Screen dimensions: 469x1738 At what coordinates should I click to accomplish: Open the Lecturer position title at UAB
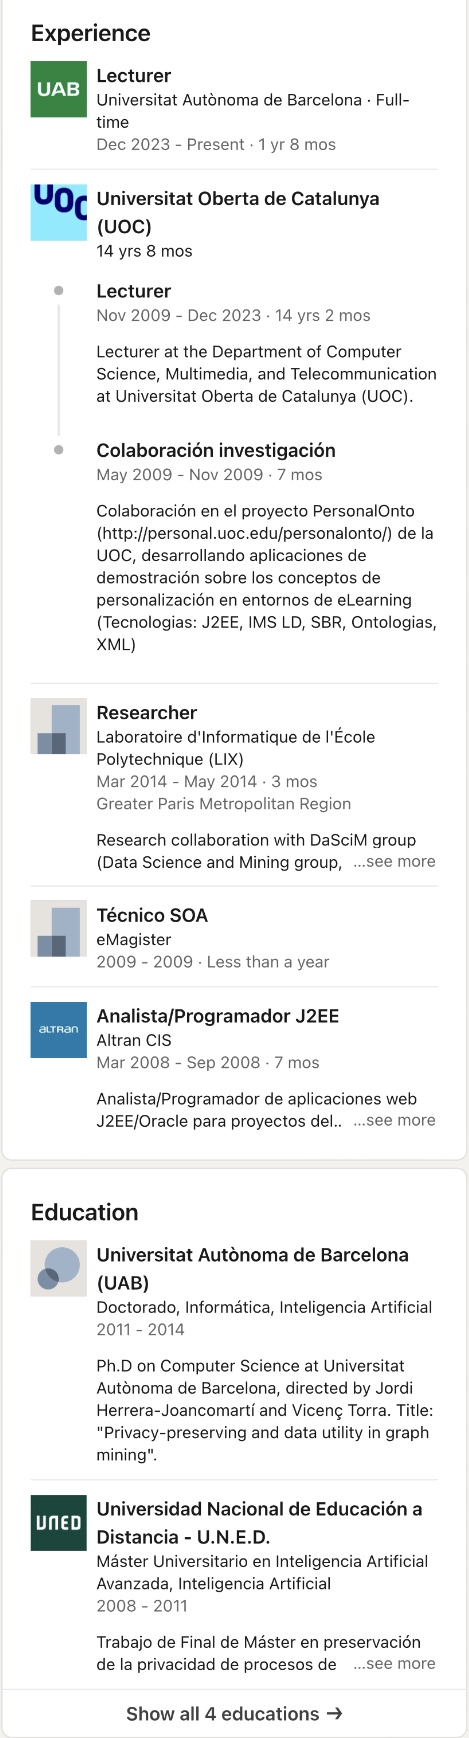134,76
